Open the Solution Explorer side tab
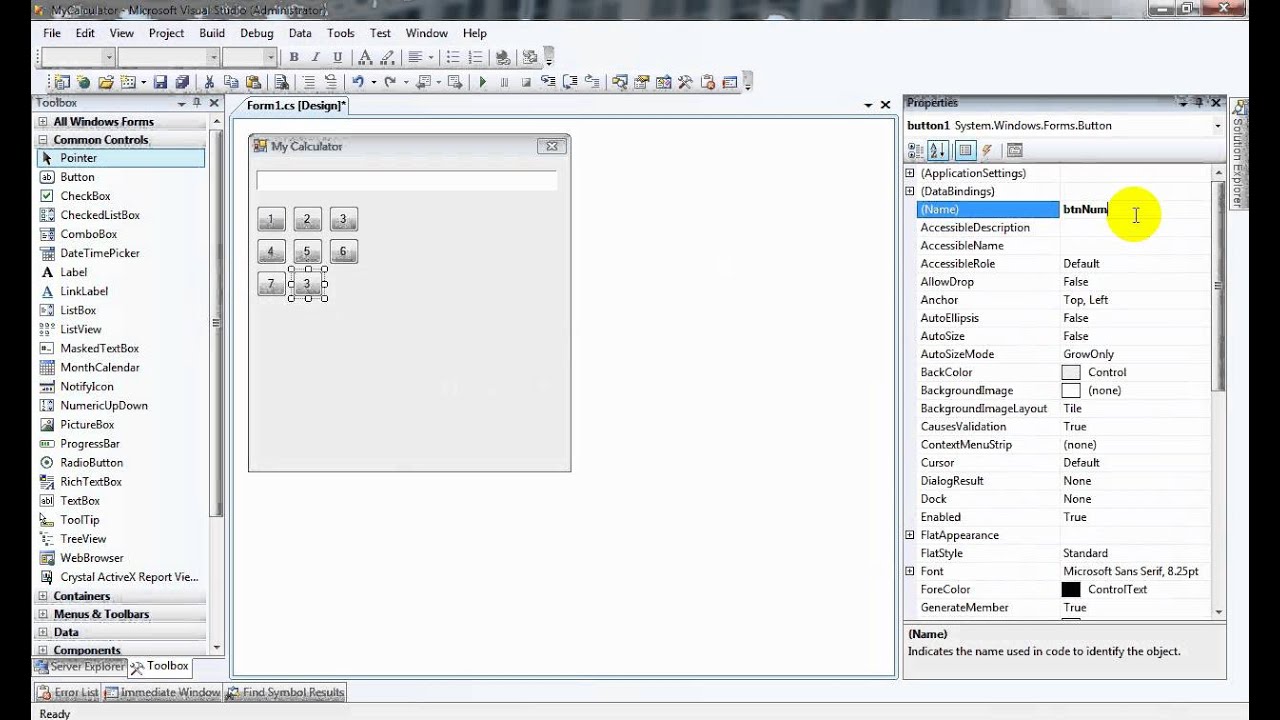 [x=1237, y=155]
